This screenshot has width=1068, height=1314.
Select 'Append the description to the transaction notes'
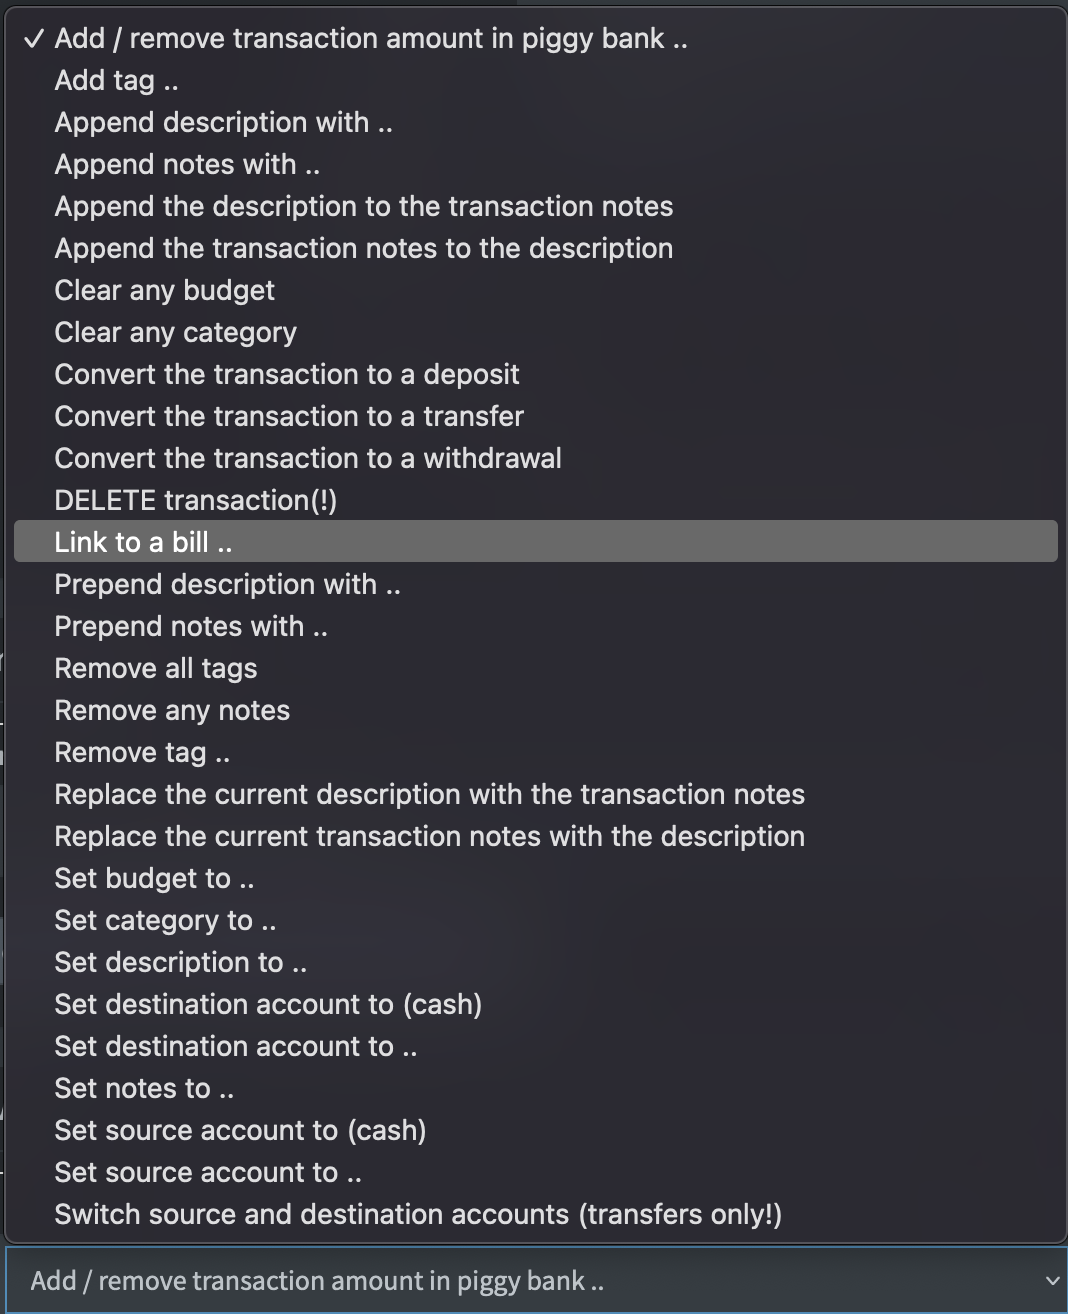tap(364, 206)
